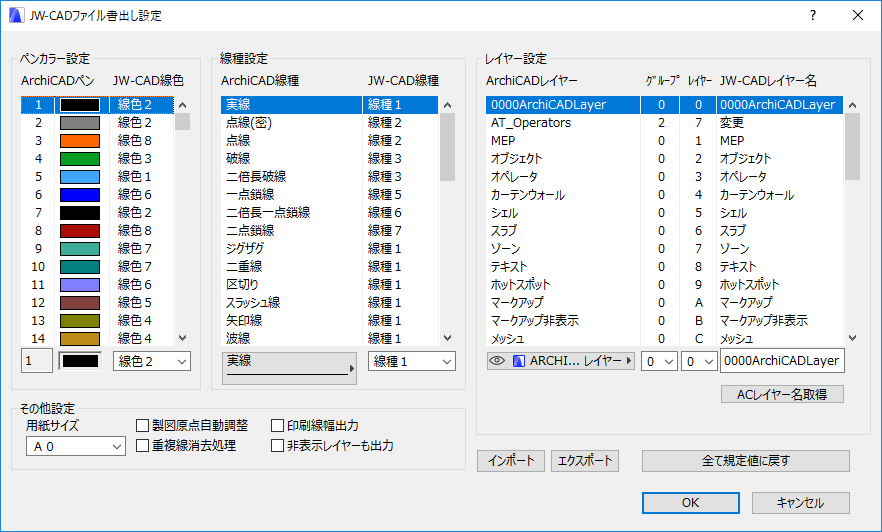Confirm with the OK button
Image resolution: width=882 pixels, height=532 pixels.
coord(691,503)
